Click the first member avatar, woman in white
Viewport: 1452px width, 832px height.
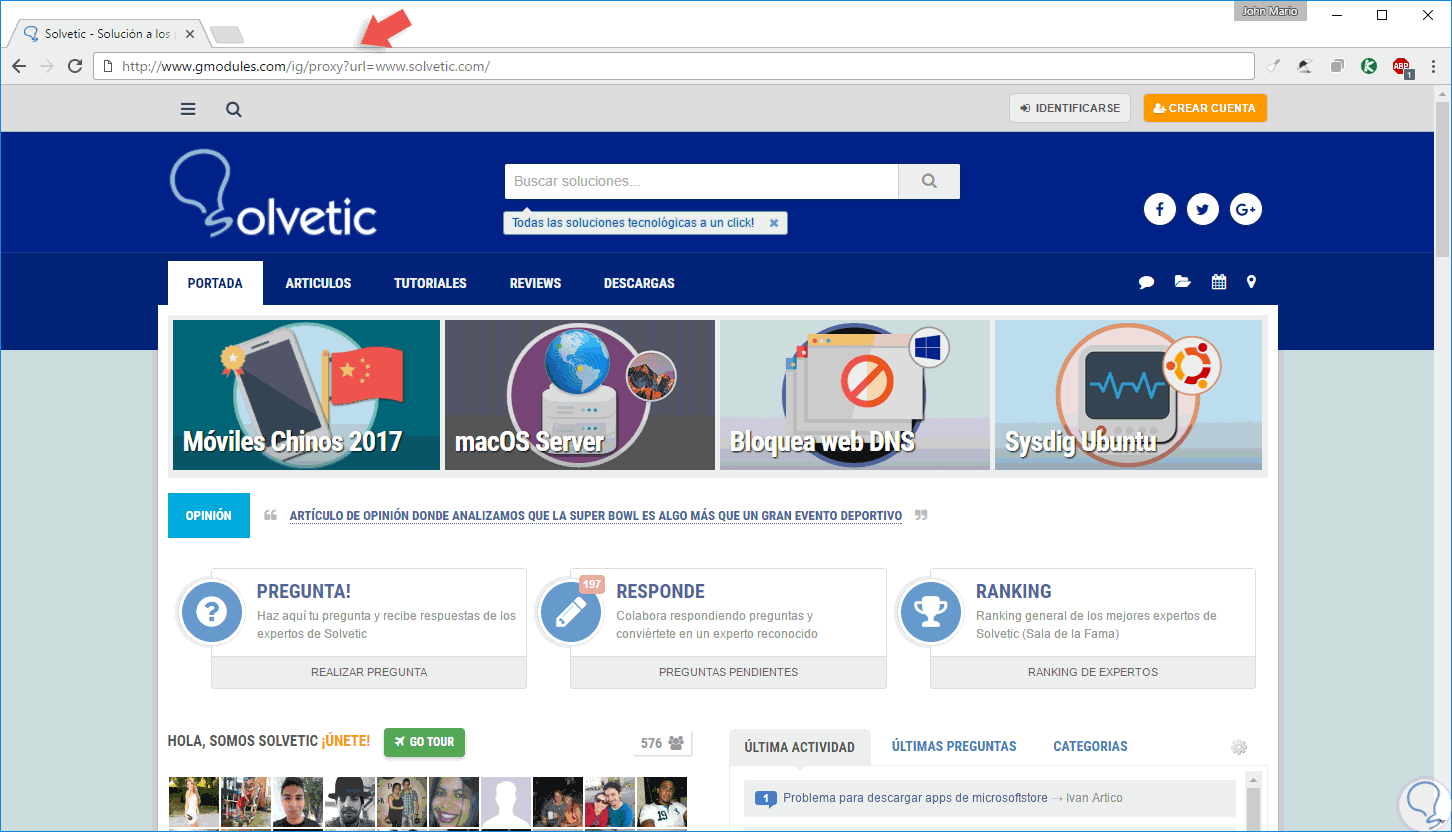click(x=193, y=802)
